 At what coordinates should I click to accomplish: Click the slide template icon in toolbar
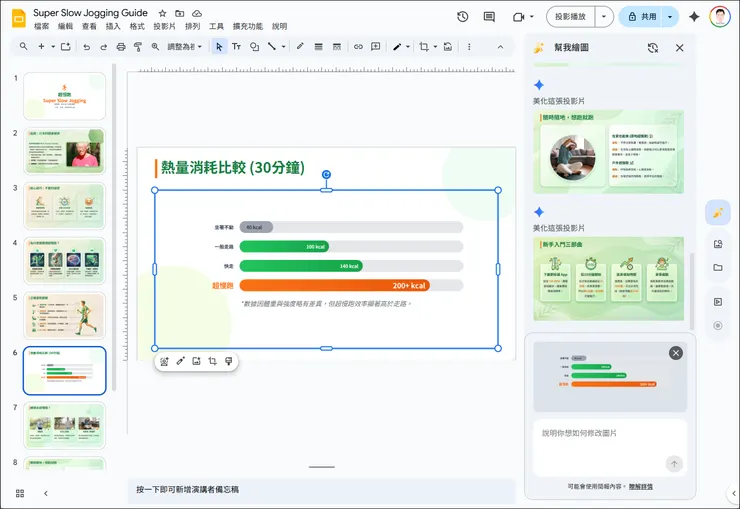click(x=66, y=46)
